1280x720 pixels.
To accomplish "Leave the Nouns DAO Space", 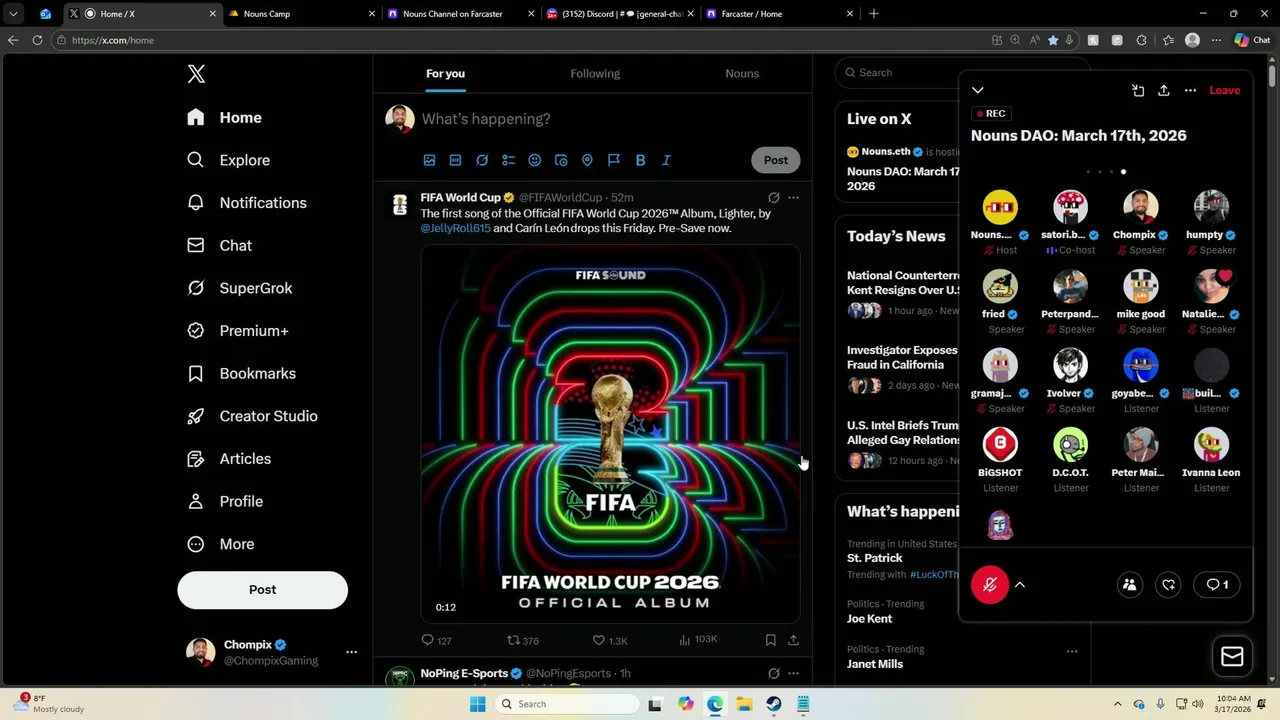I will pyautogui.click(x=1224, y=90).
